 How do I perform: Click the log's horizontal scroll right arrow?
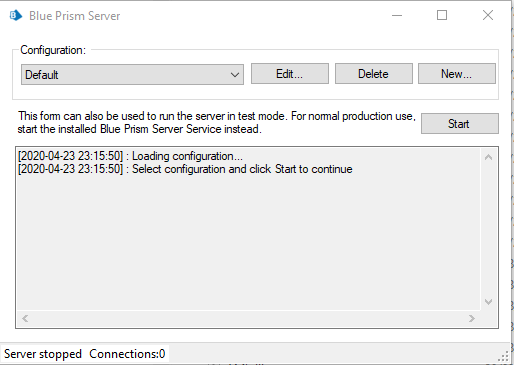(472, 319)
